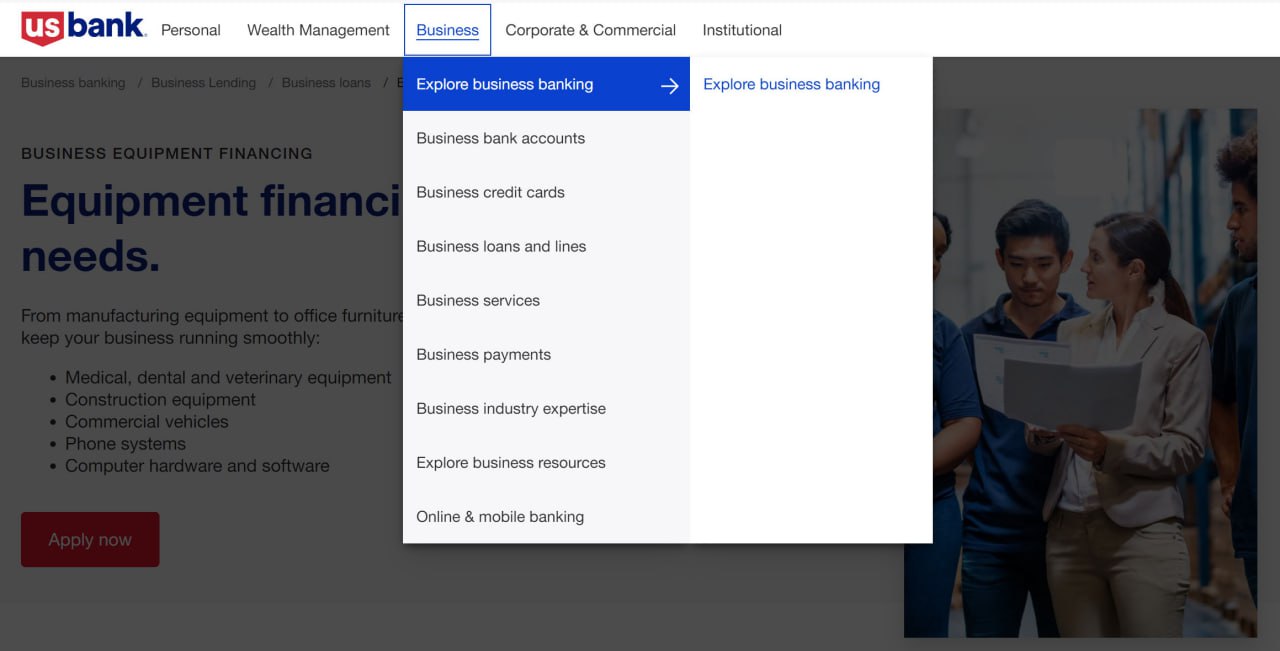The height and width of the screenshot is (651, 1280).
Task: Collapse the Business navigation menu
Action: (447, 30)
